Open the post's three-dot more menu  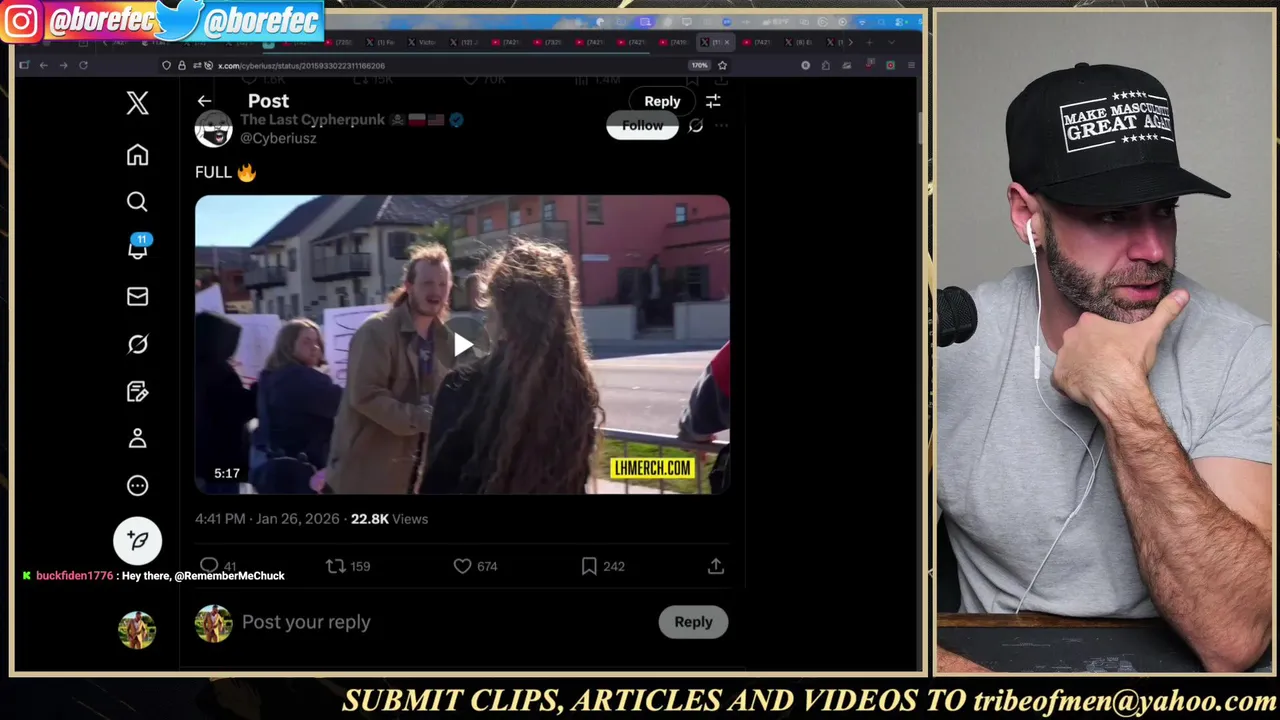721,126
